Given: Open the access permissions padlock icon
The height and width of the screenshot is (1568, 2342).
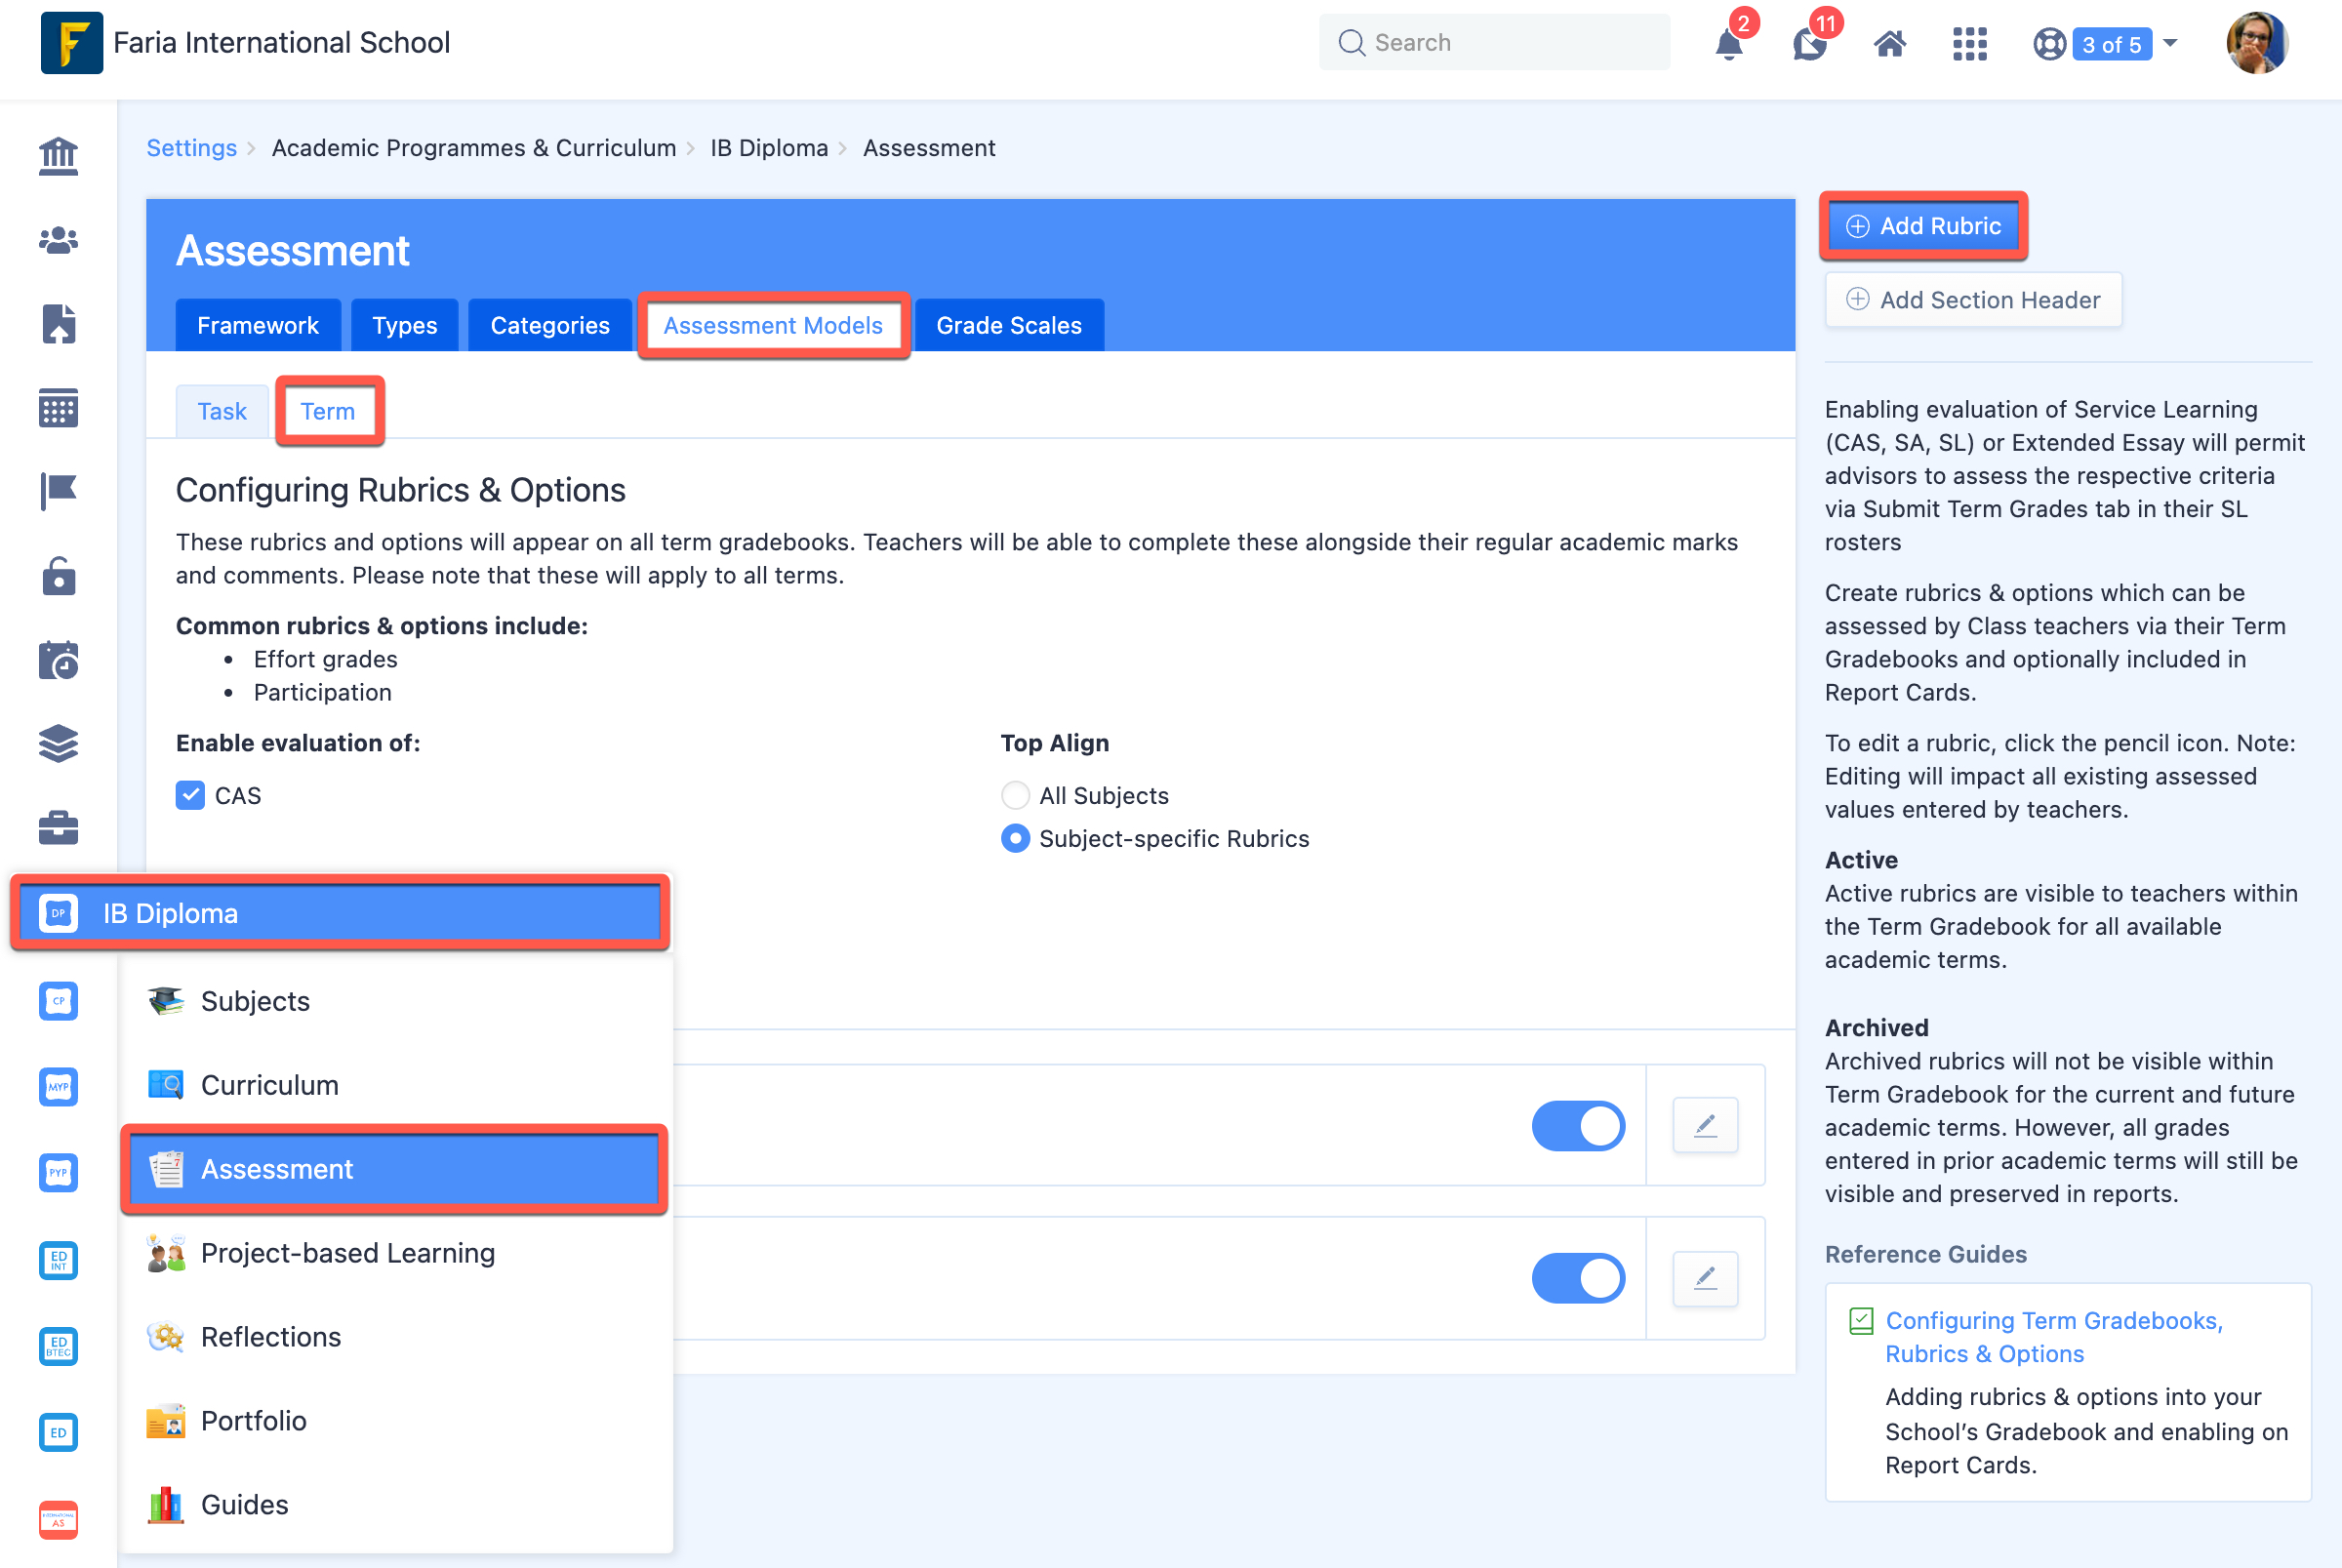Looking at the screenshot, I should (57, 576).
